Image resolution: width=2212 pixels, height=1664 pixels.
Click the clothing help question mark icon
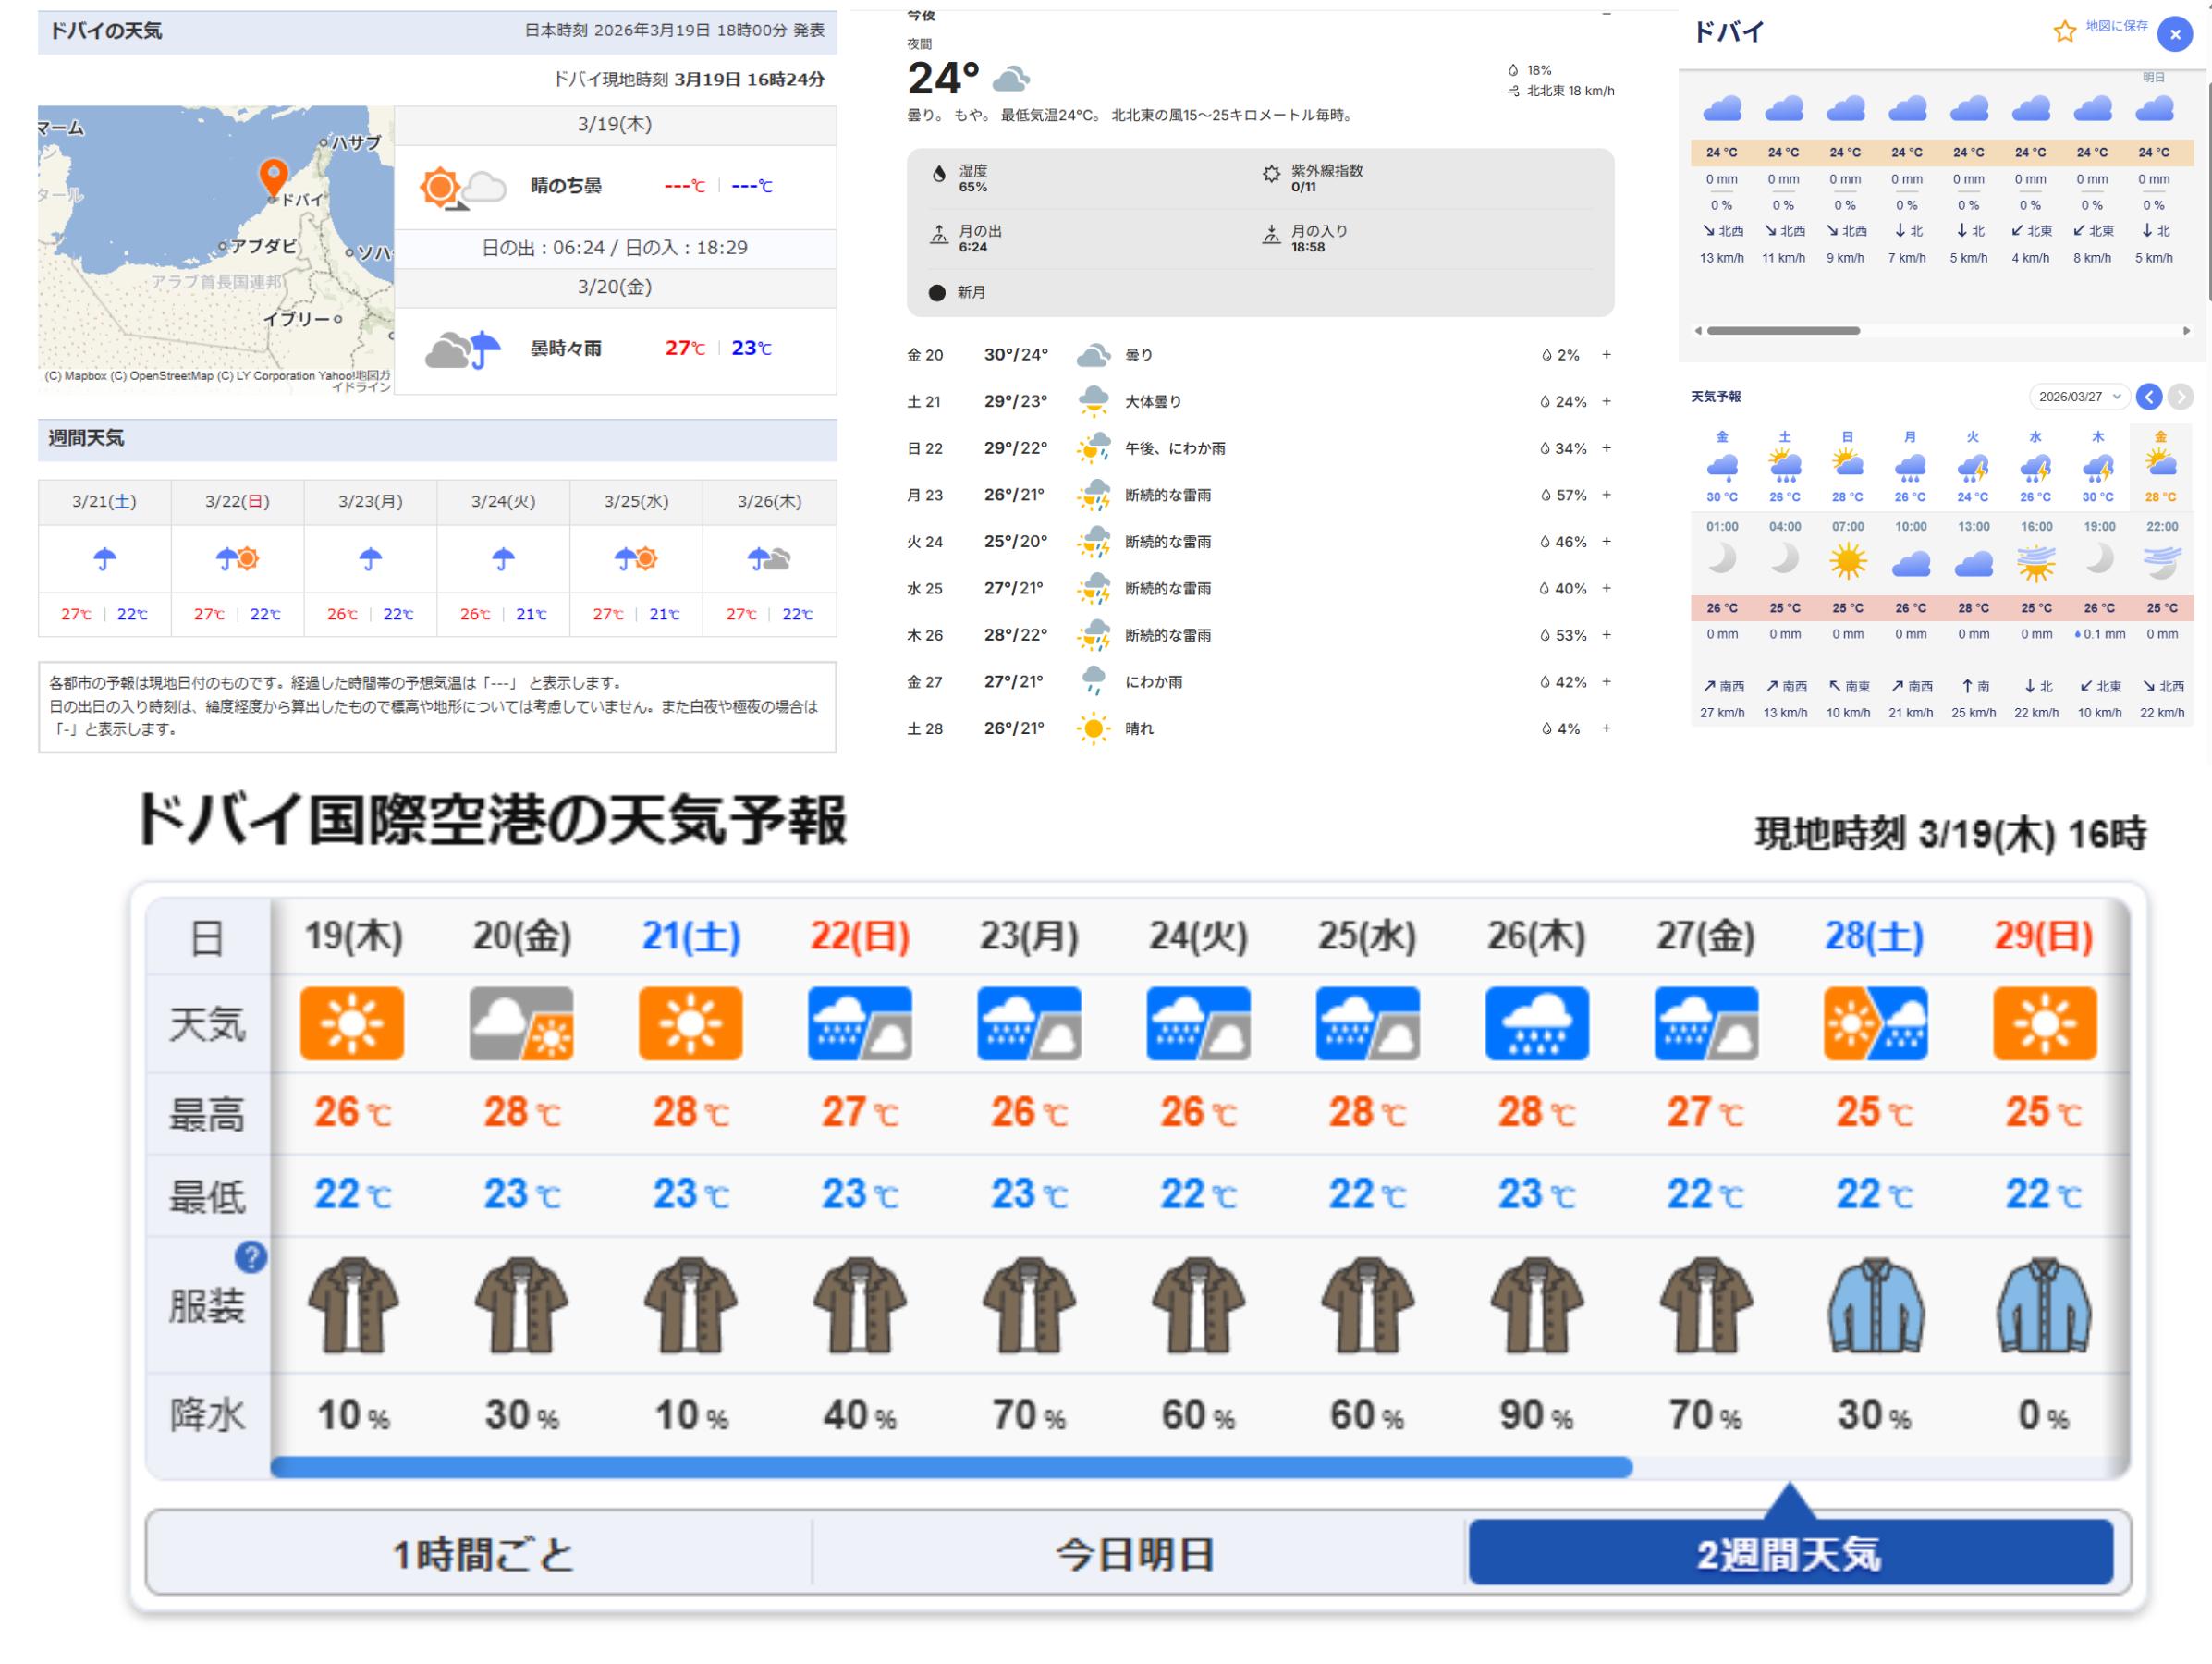[x=250, y=1256]
